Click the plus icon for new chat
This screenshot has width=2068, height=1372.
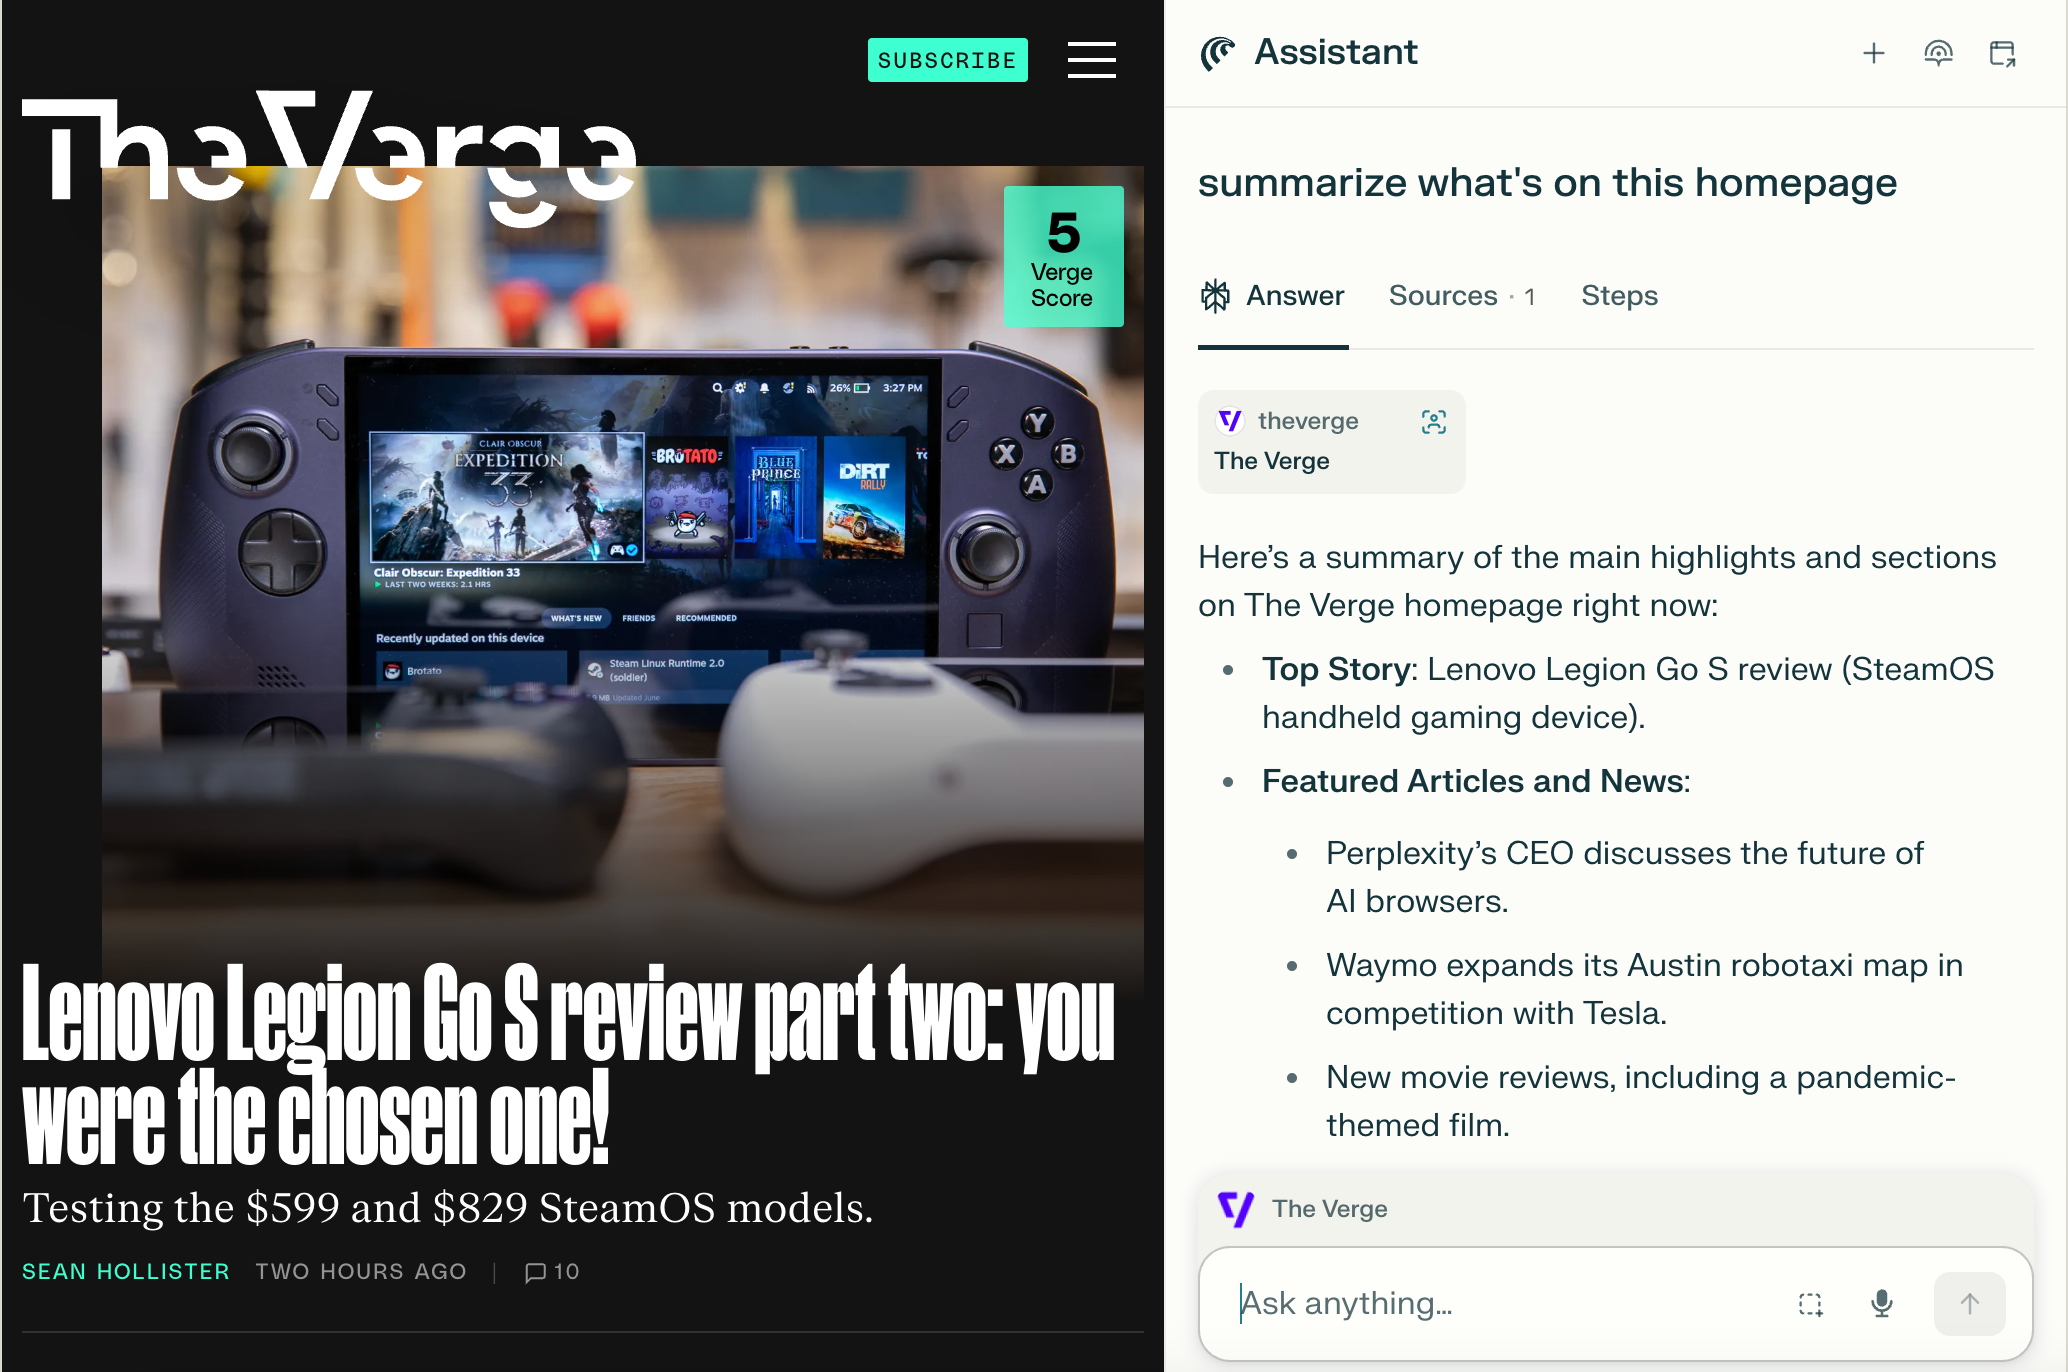[1873, 53]
